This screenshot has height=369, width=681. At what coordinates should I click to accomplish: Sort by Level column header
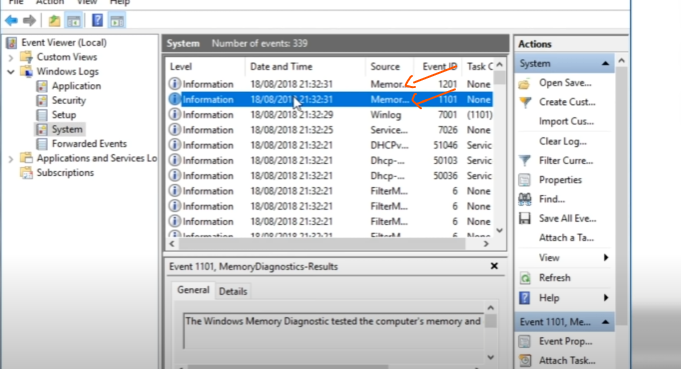click(x=205, y=67)
